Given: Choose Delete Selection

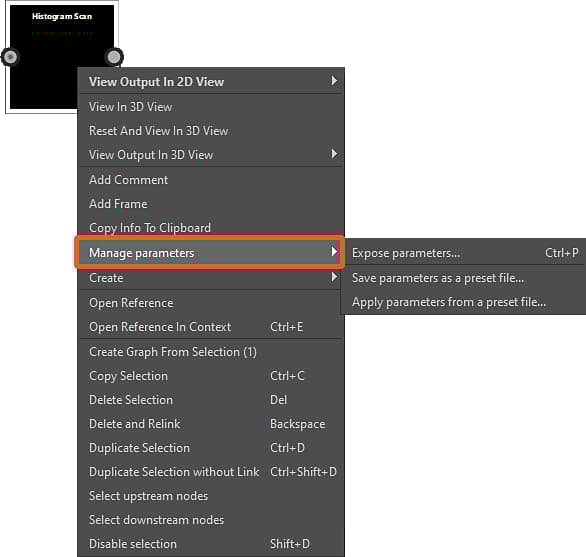Looking at the screenshot, I should (211, 400).
